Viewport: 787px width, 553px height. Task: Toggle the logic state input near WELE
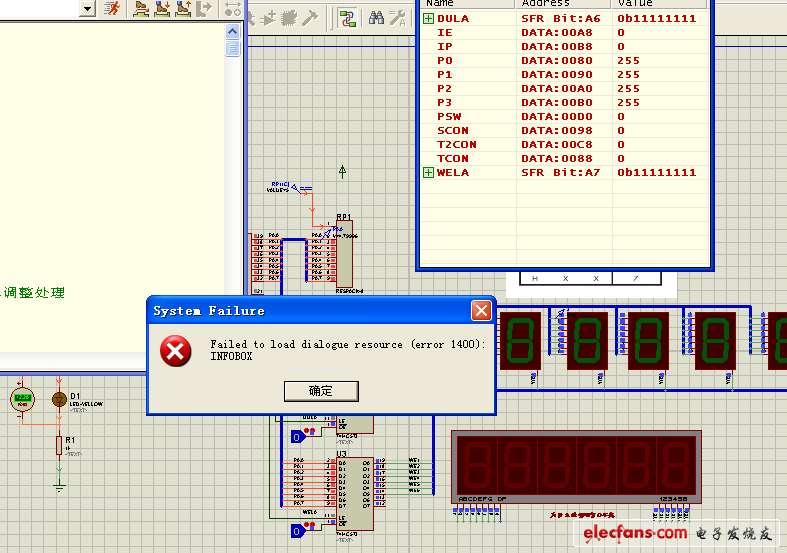click(x=298, y=531)
